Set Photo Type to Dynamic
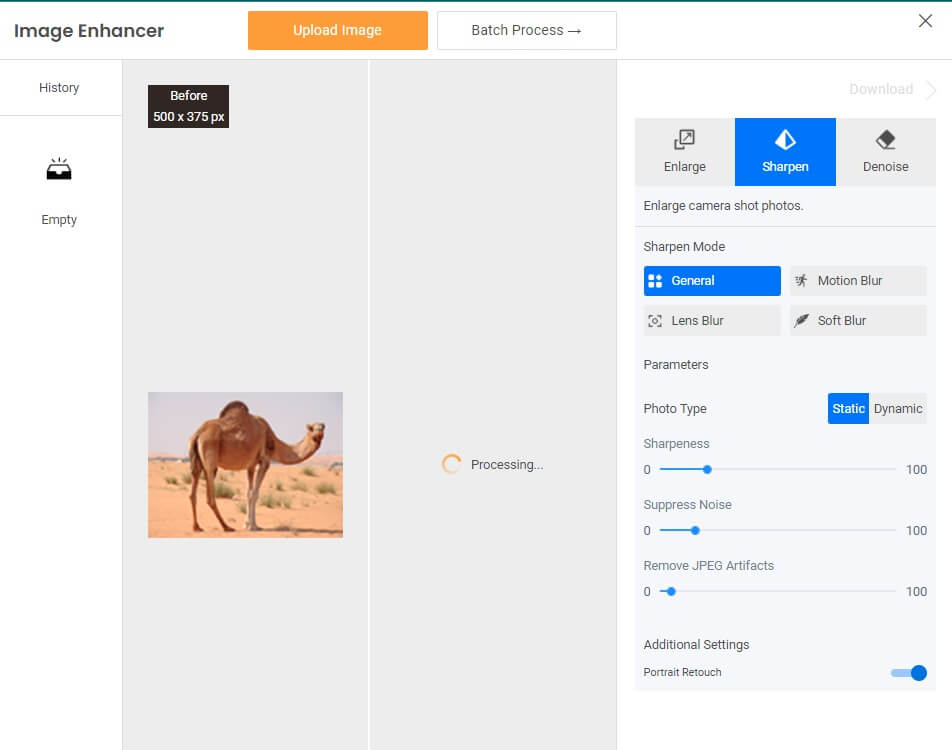This screenshot has width=952, height=750. 898,409
